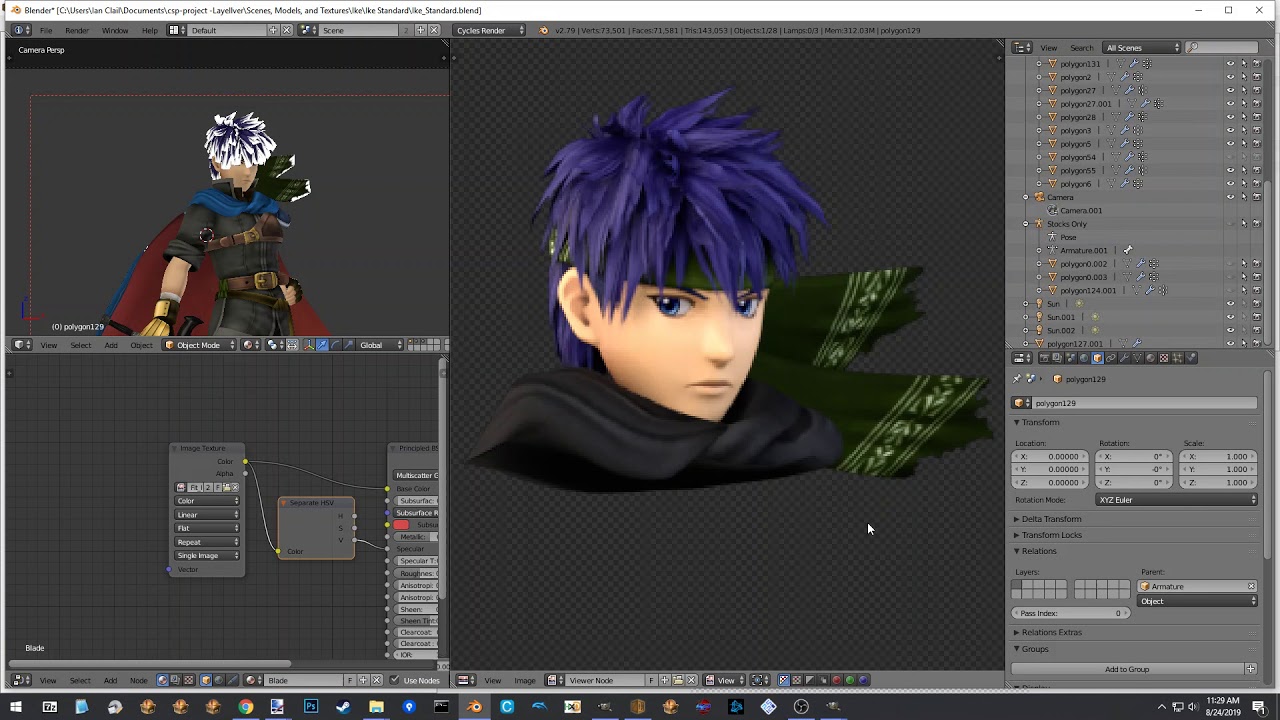Screen dimensions: 1280x720
Task: Expand the Delta Transform panel
Action: tap(1051, 519)
